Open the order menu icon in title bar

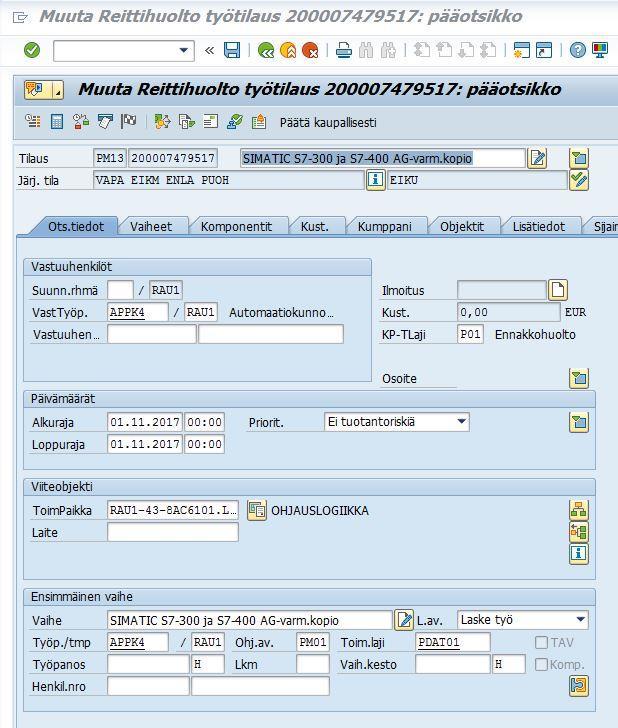click(44, 90)
